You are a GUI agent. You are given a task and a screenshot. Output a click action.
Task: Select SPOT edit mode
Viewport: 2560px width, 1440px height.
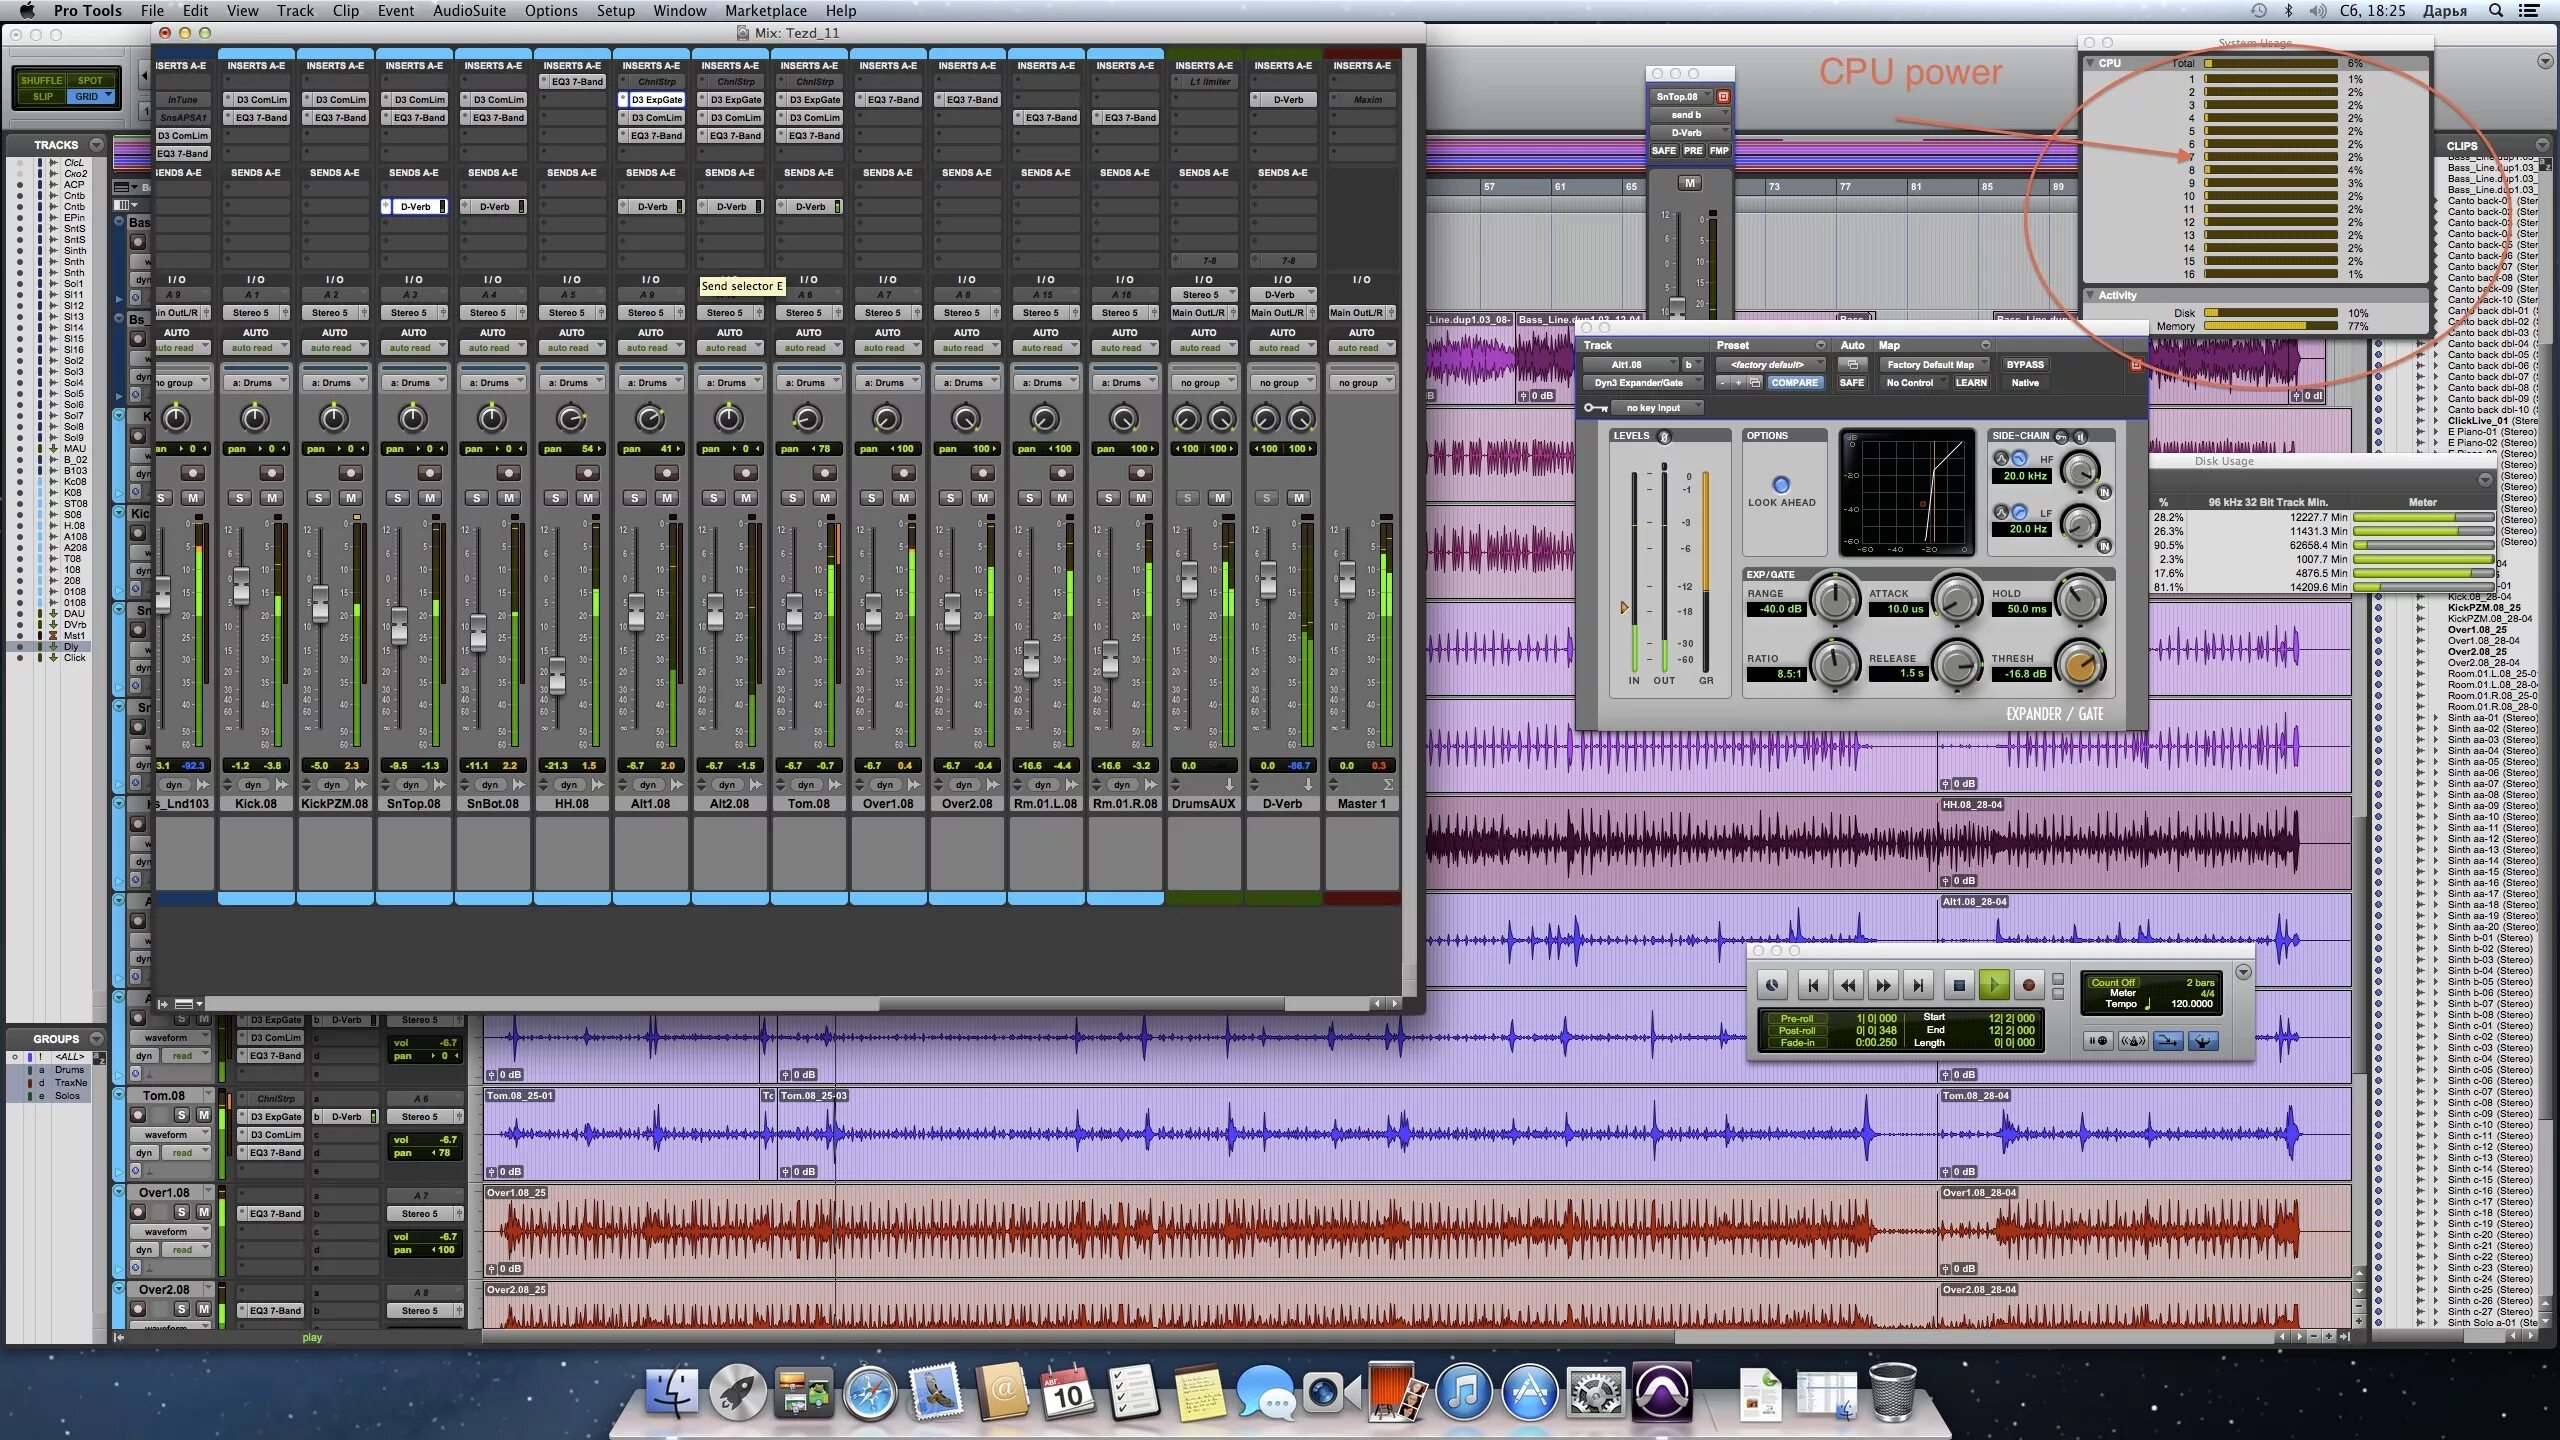click(x=90, y=80)
